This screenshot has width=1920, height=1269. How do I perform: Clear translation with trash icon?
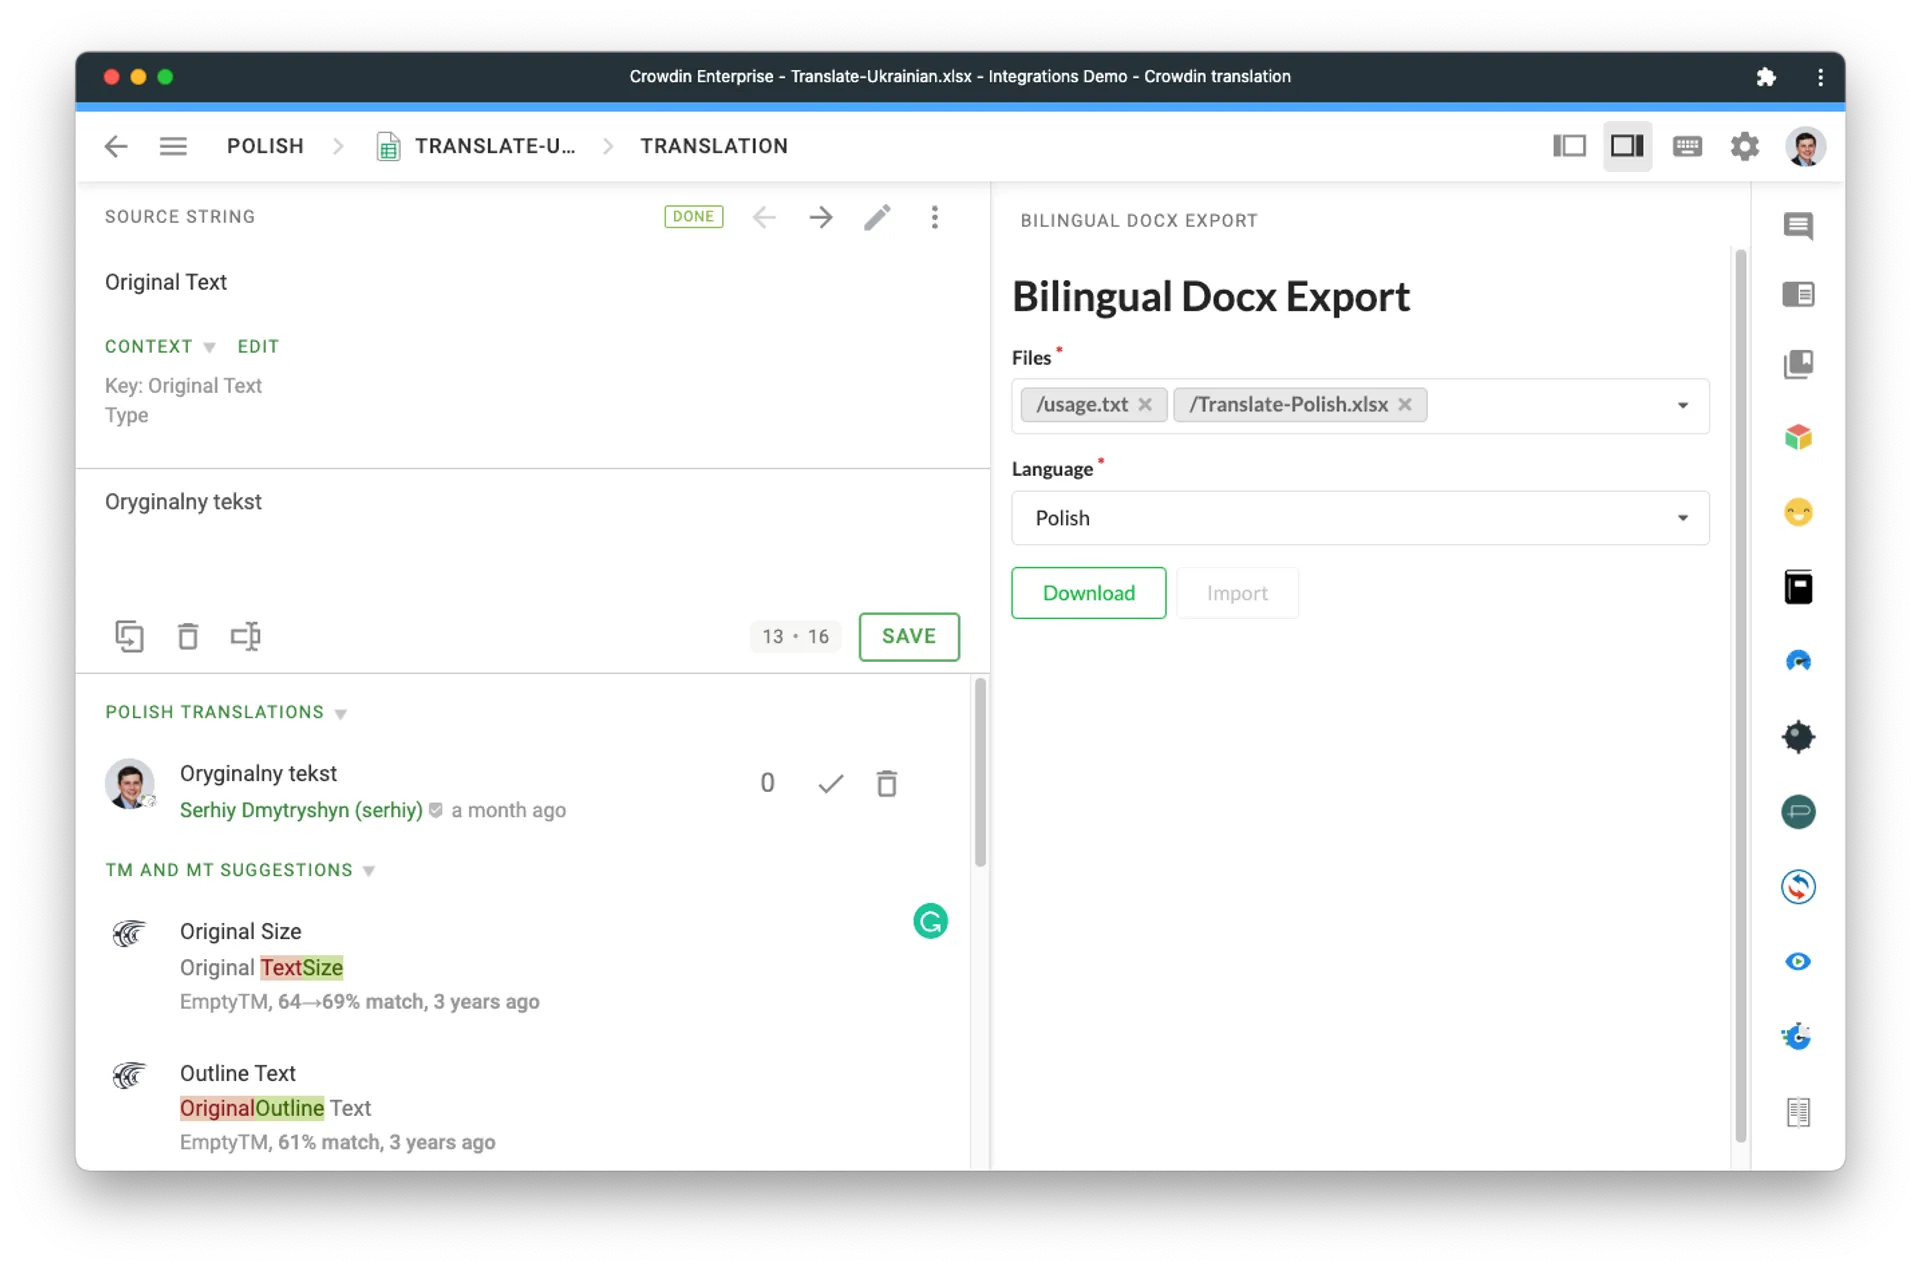click(187, 636)
